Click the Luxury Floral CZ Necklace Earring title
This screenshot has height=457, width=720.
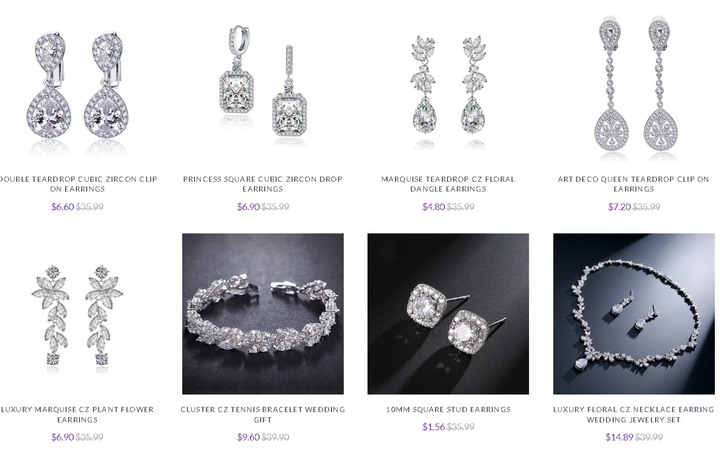click(634, 414)
